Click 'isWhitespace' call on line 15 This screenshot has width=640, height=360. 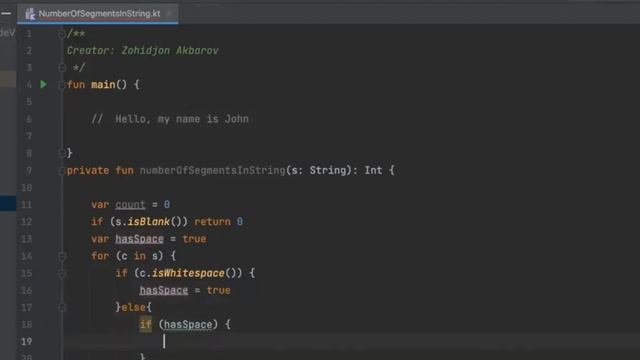coord(188,273)
